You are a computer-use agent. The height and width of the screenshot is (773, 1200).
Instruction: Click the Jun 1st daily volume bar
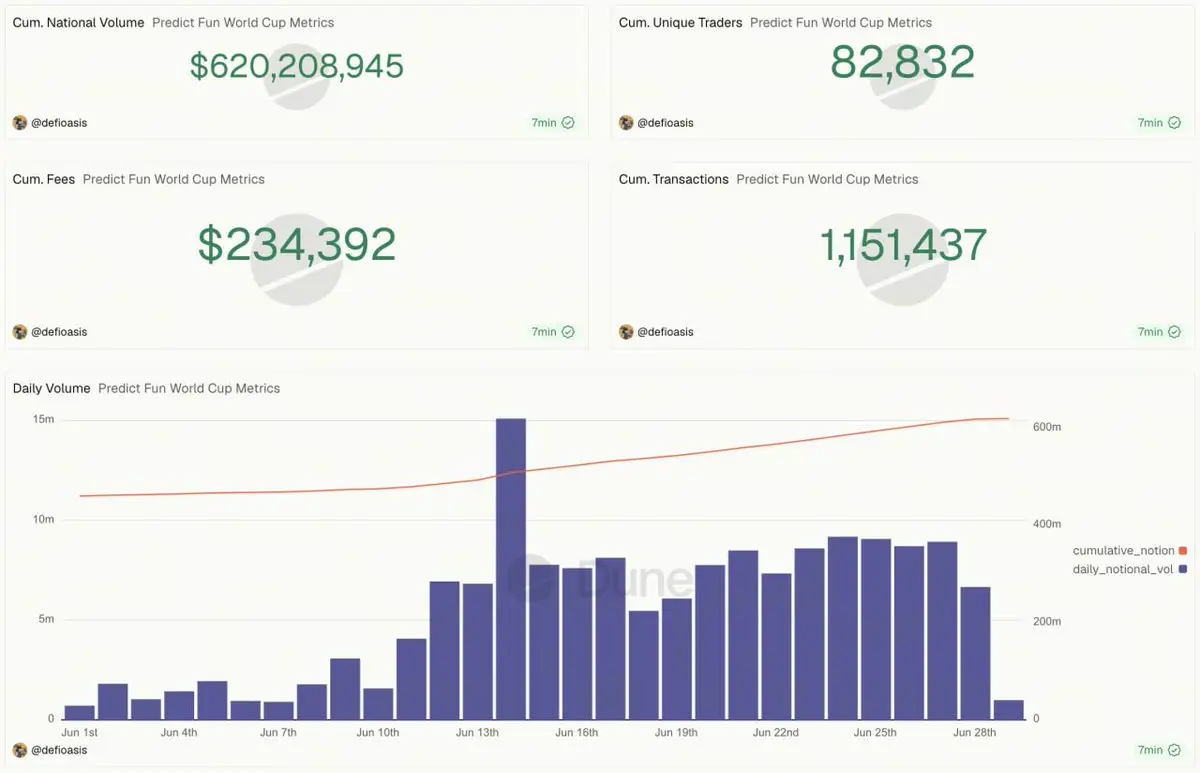click(80, 713)
